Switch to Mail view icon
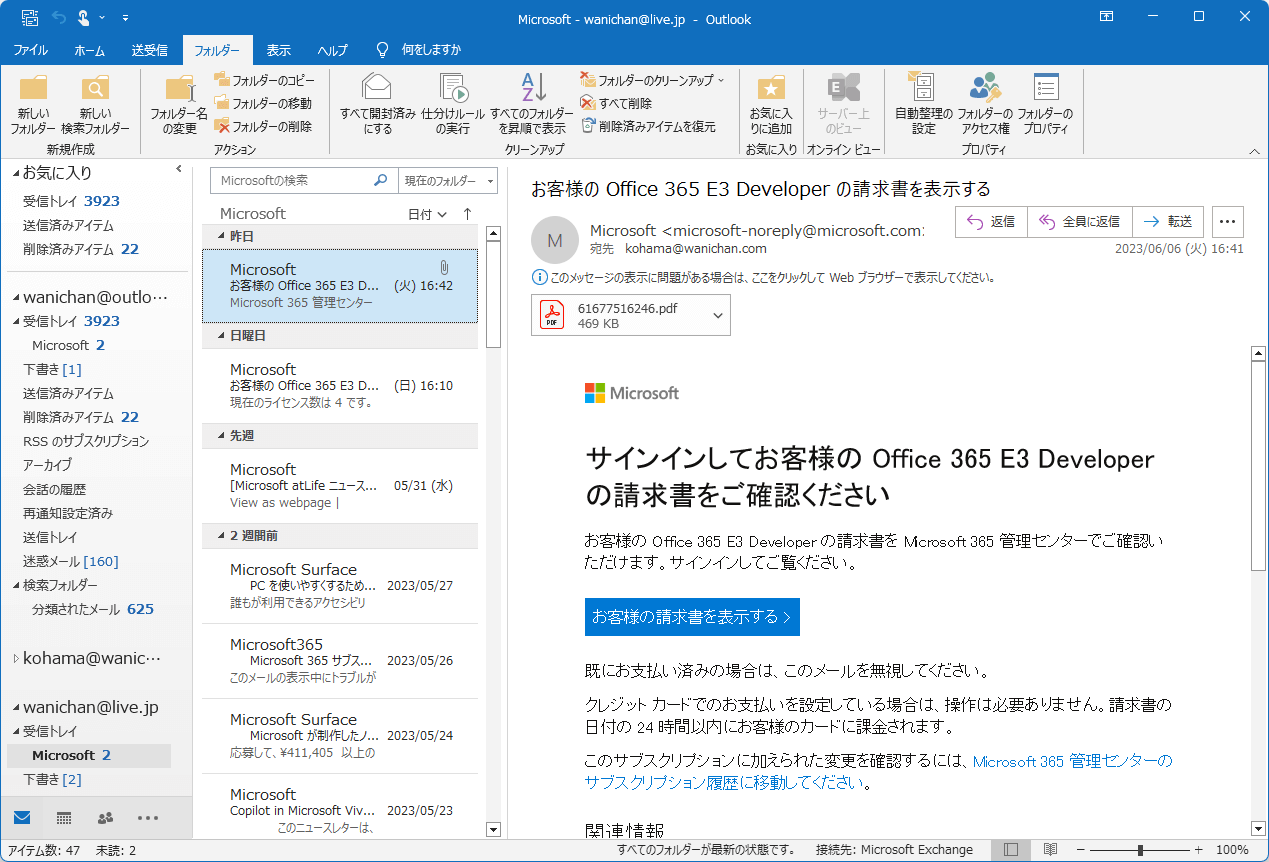This screenshot has height=862, width=1269. [22, 818]
